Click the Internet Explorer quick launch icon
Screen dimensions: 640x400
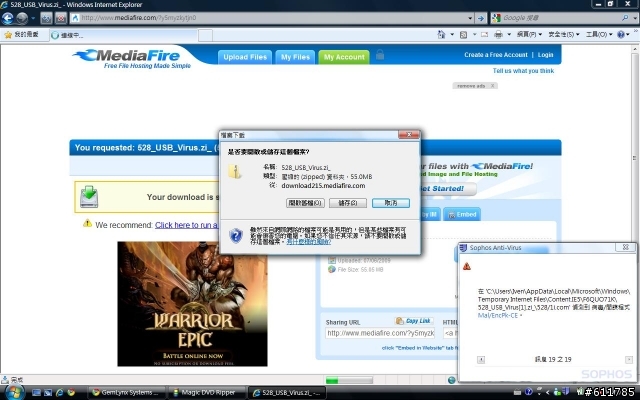click(60, 393)
